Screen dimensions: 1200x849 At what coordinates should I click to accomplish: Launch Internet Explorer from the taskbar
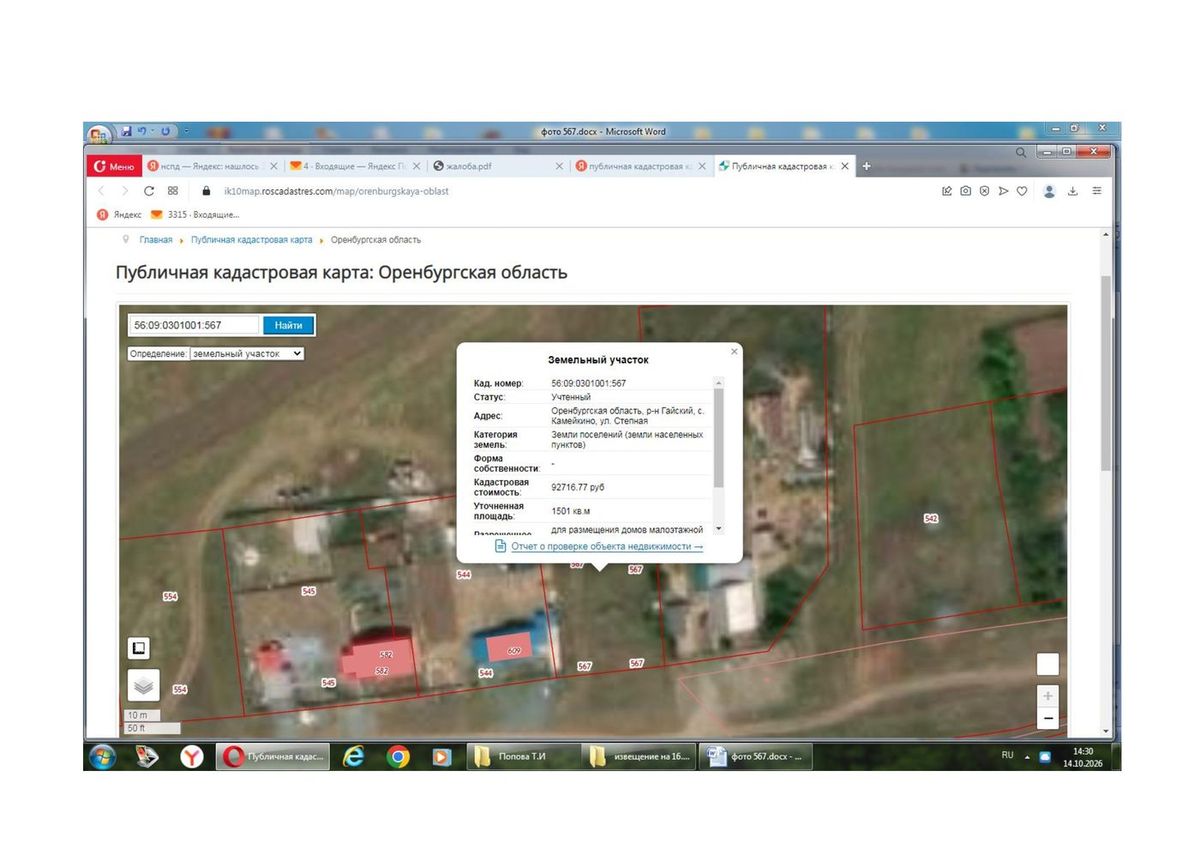(353, 757)
